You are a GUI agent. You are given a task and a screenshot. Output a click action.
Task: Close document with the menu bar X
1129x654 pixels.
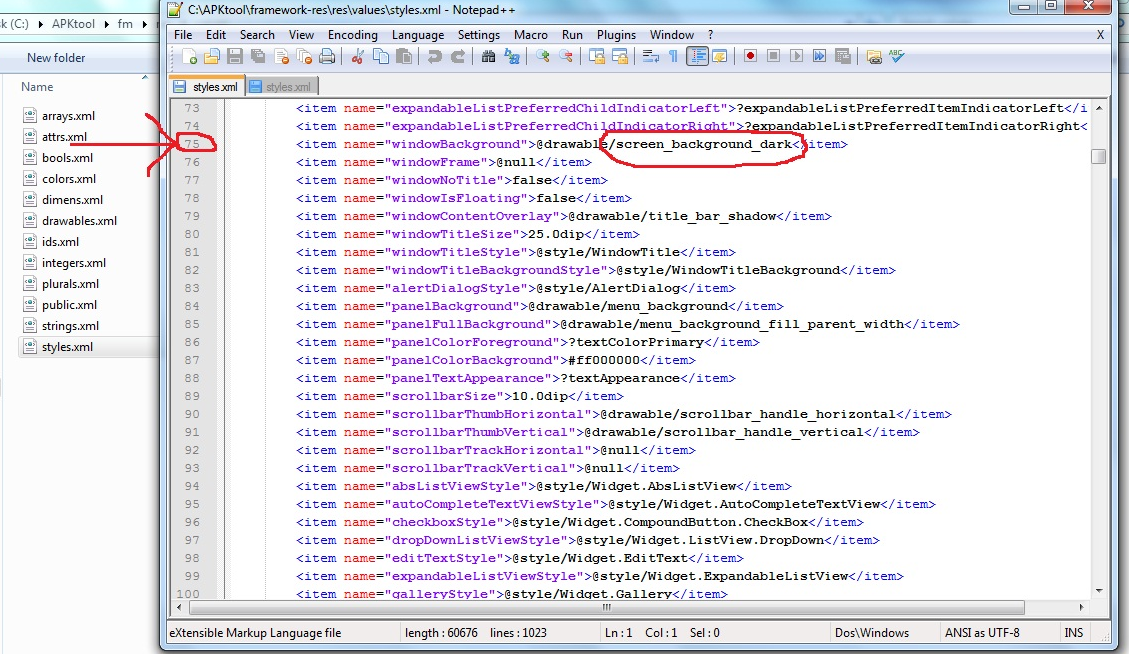pos(1100,35)
